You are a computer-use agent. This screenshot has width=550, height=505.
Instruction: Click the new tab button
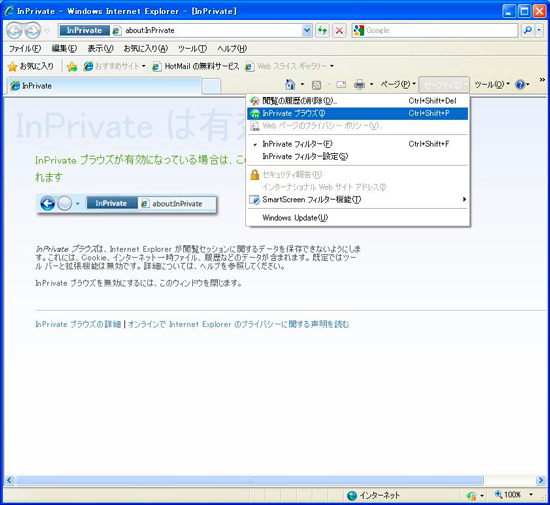click(x=211, y=86)
